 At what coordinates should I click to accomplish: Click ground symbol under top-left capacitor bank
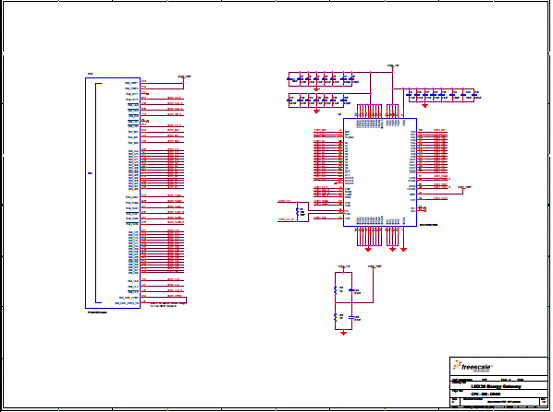tap(316, 90)
